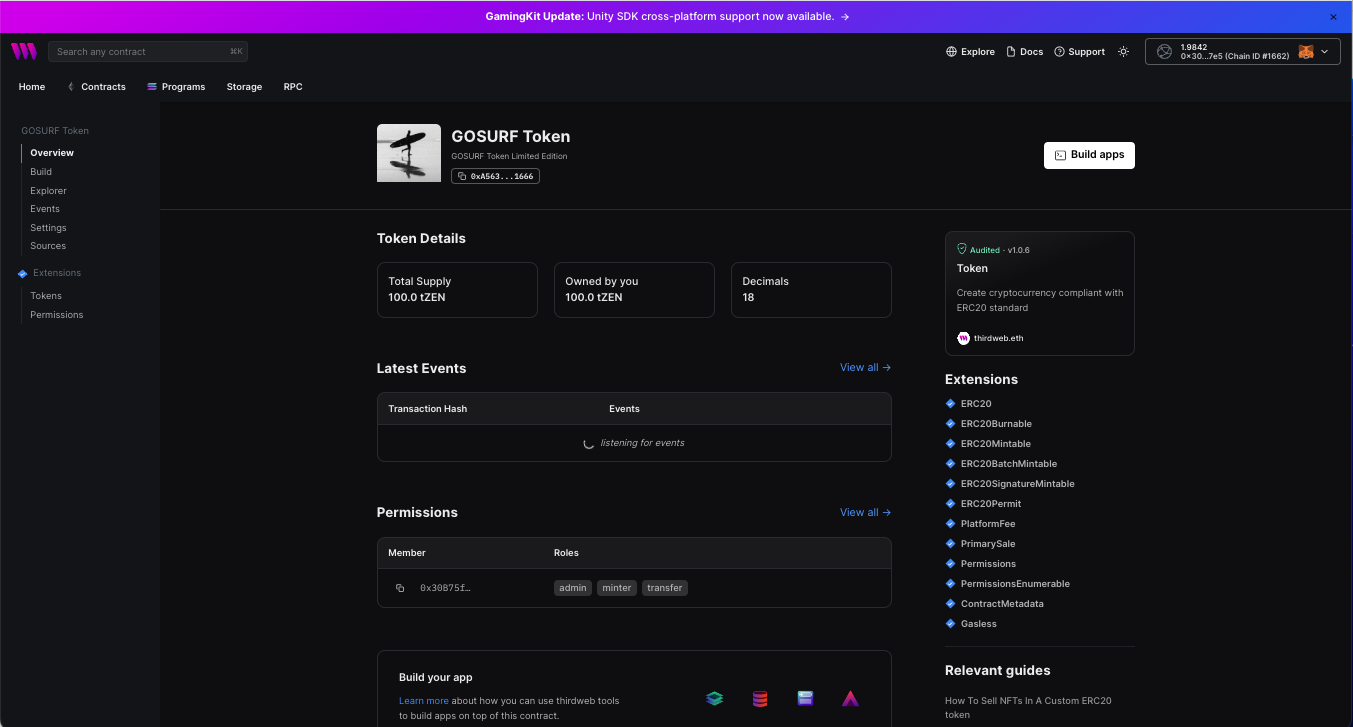Expand wallet account dropdown chevron

[x=1325, y=52]
